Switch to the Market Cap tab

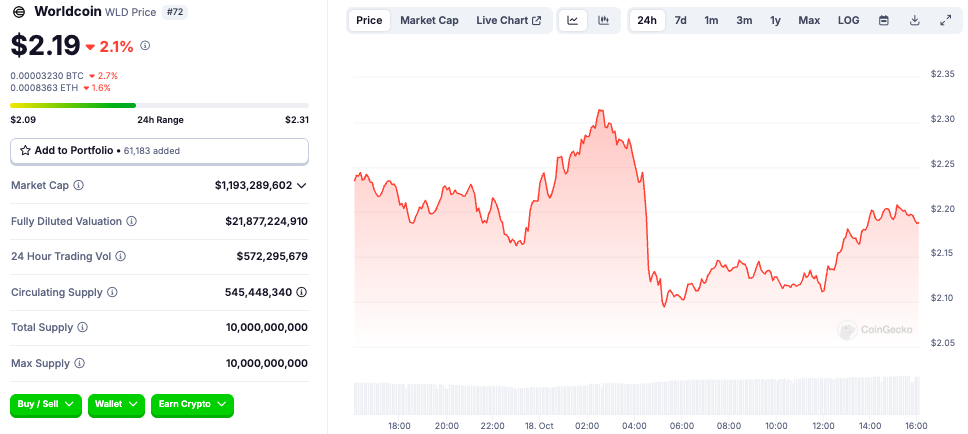click(429, 20)
